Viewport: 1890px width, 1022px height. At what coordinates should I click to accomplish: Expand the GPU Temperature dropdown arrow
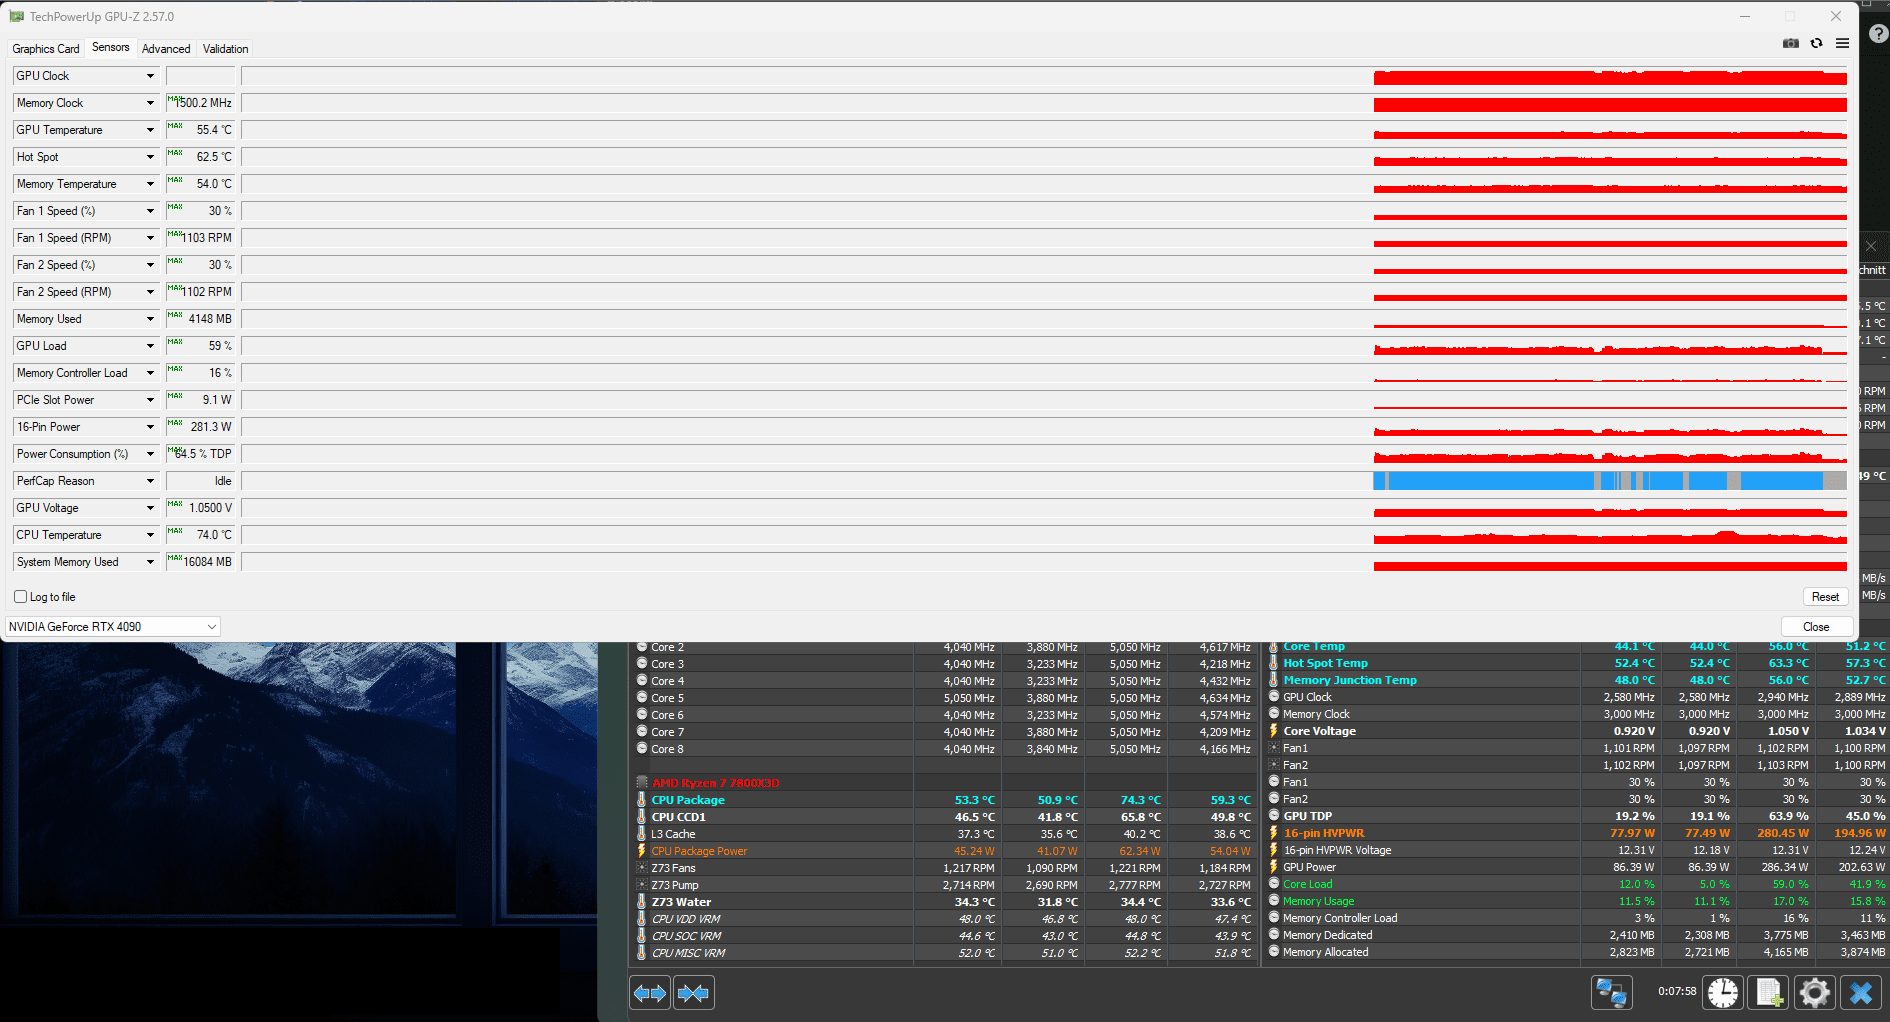pos(150,130)
